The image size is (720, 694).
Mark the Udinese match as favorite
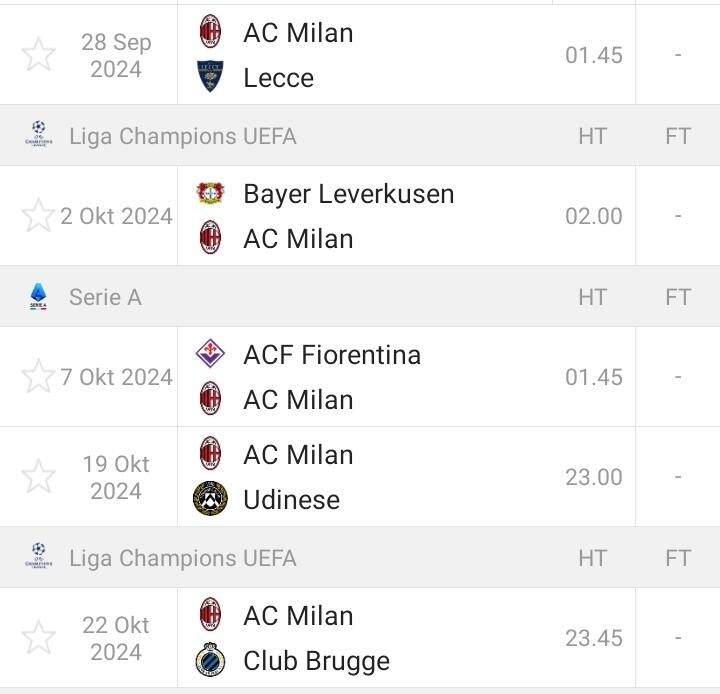click(x=38, y=477)
